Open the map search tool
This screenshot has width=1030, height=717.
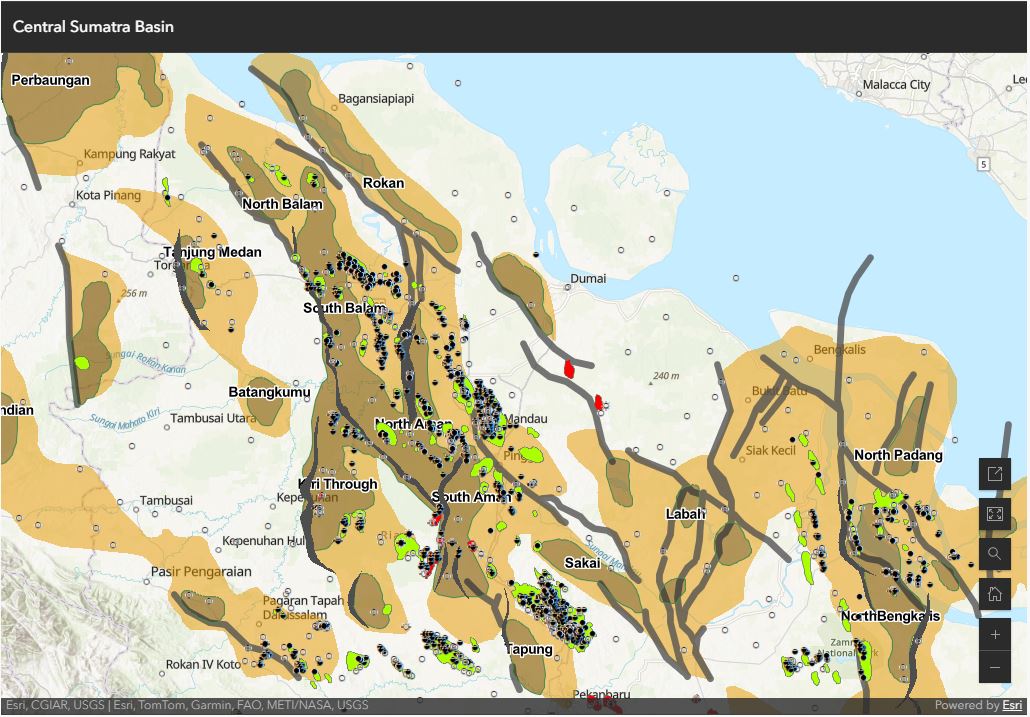point(994,554)
